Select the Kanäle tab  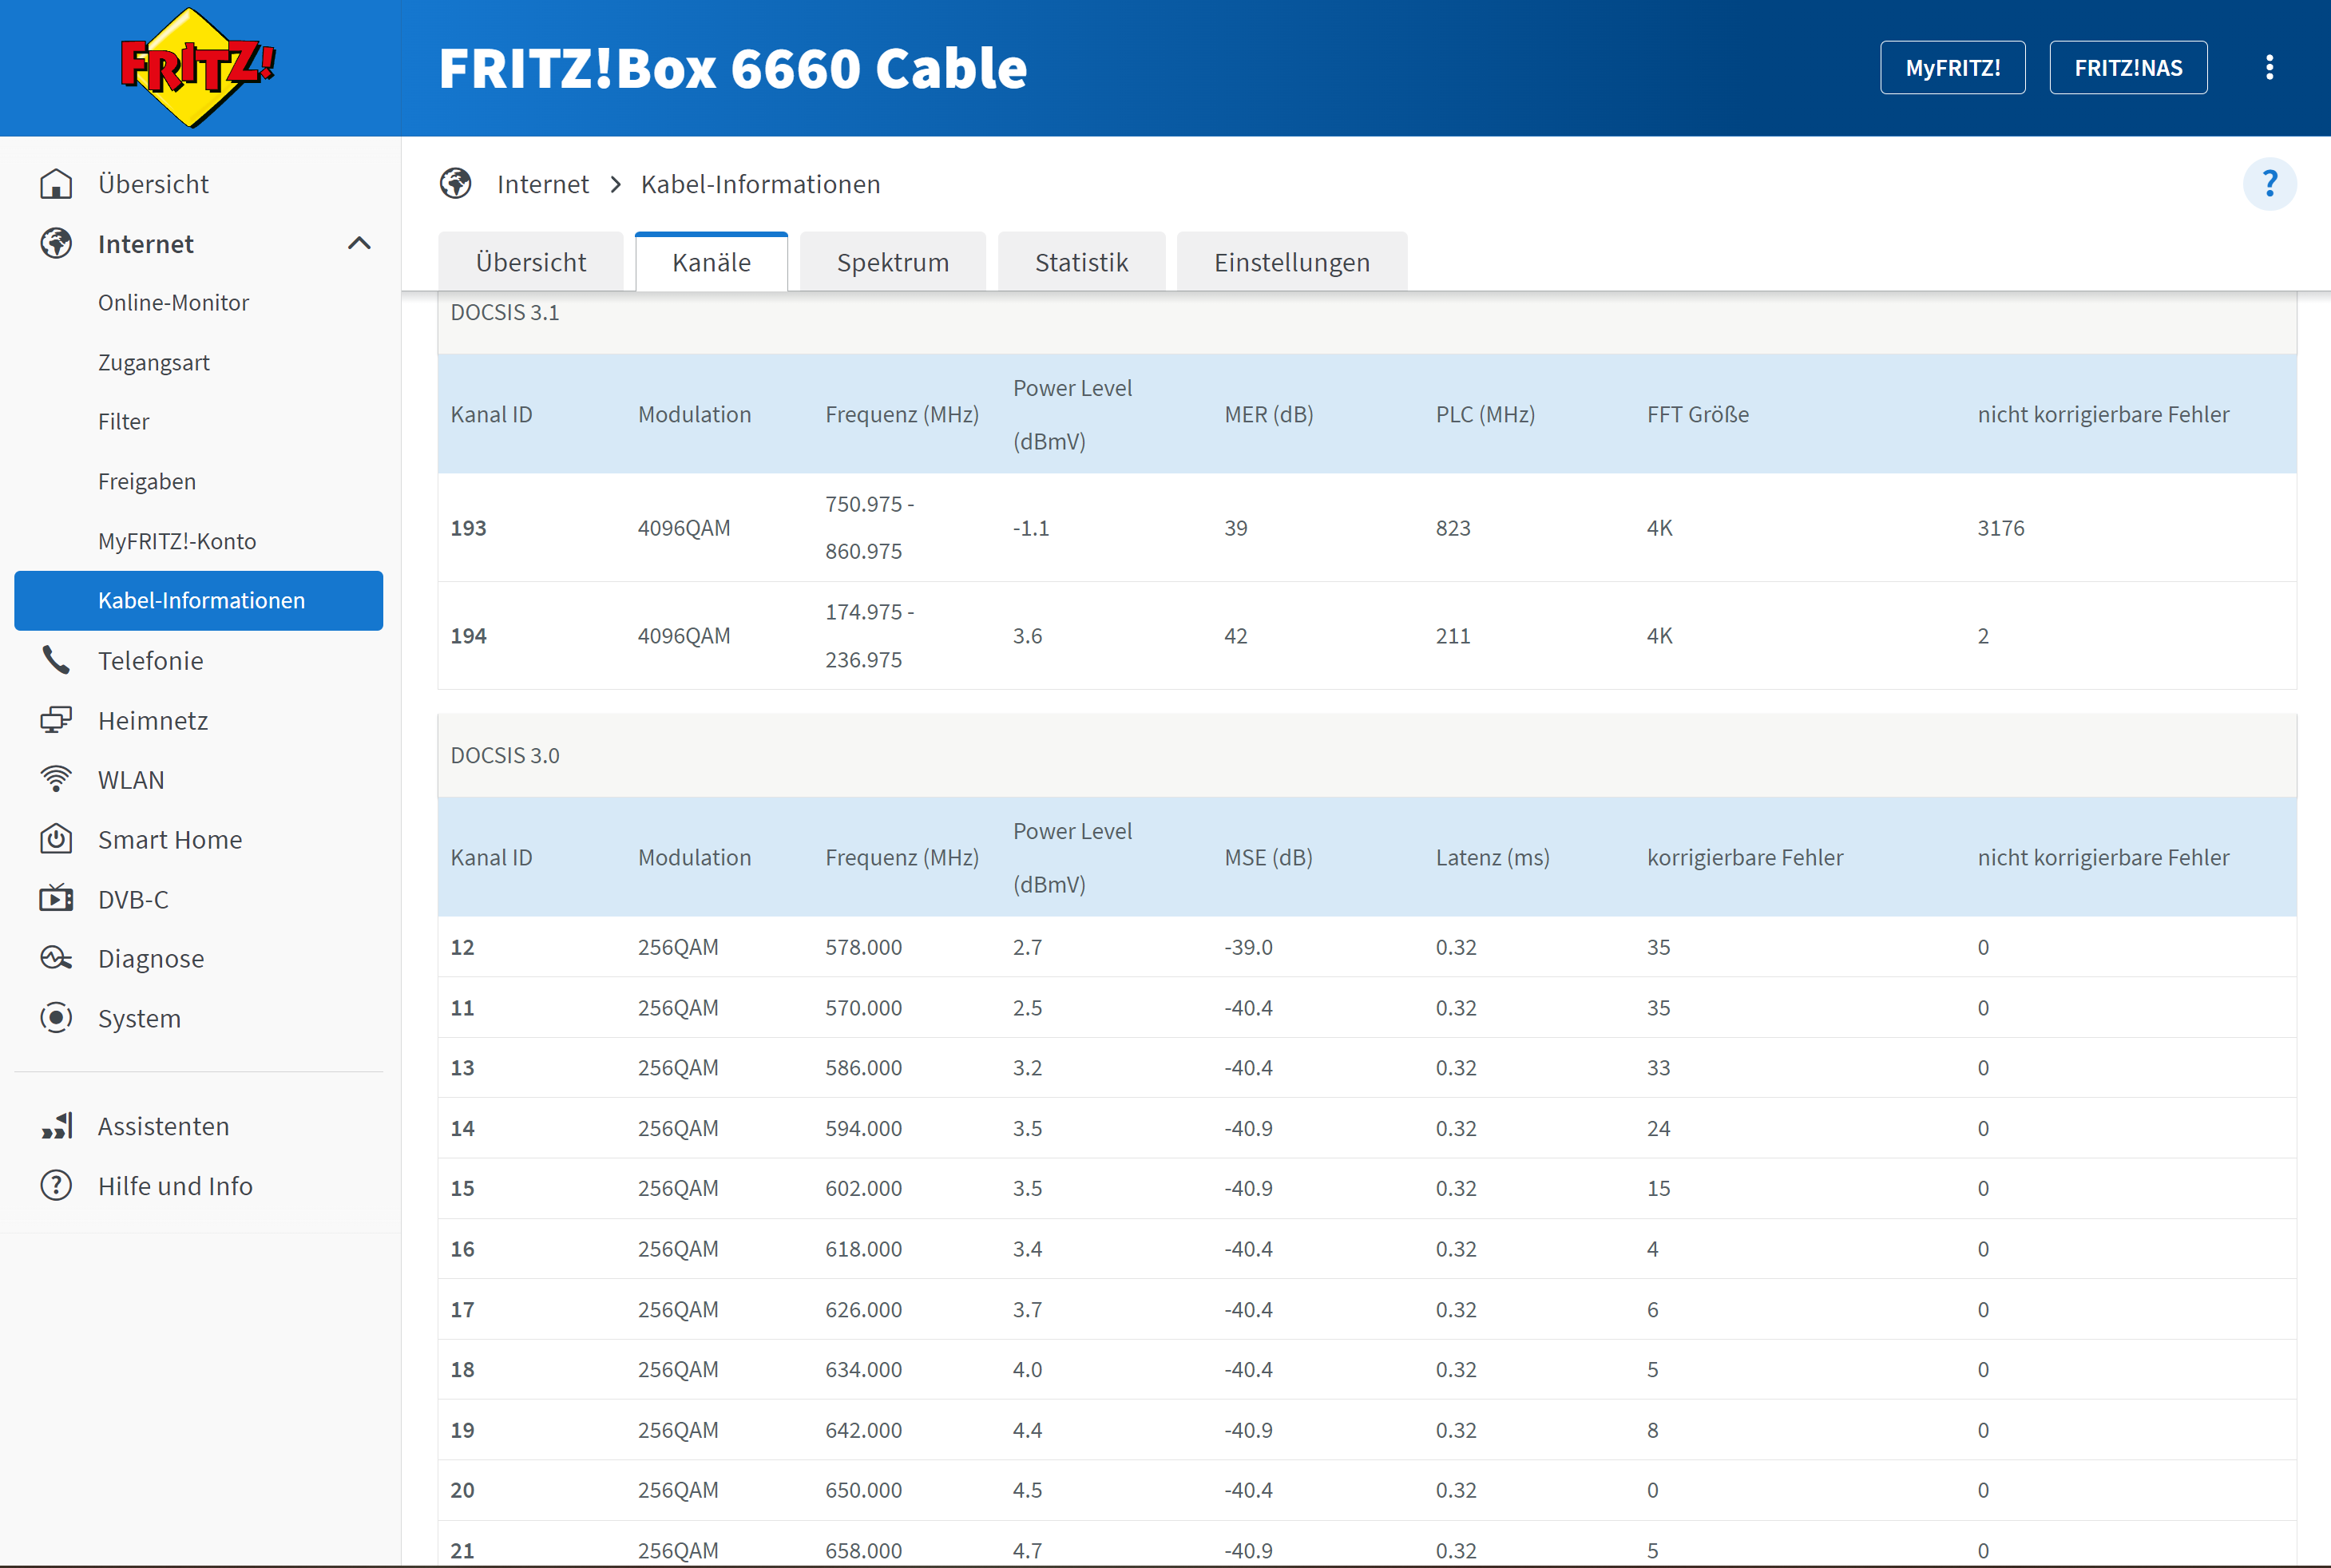[711, 262]
